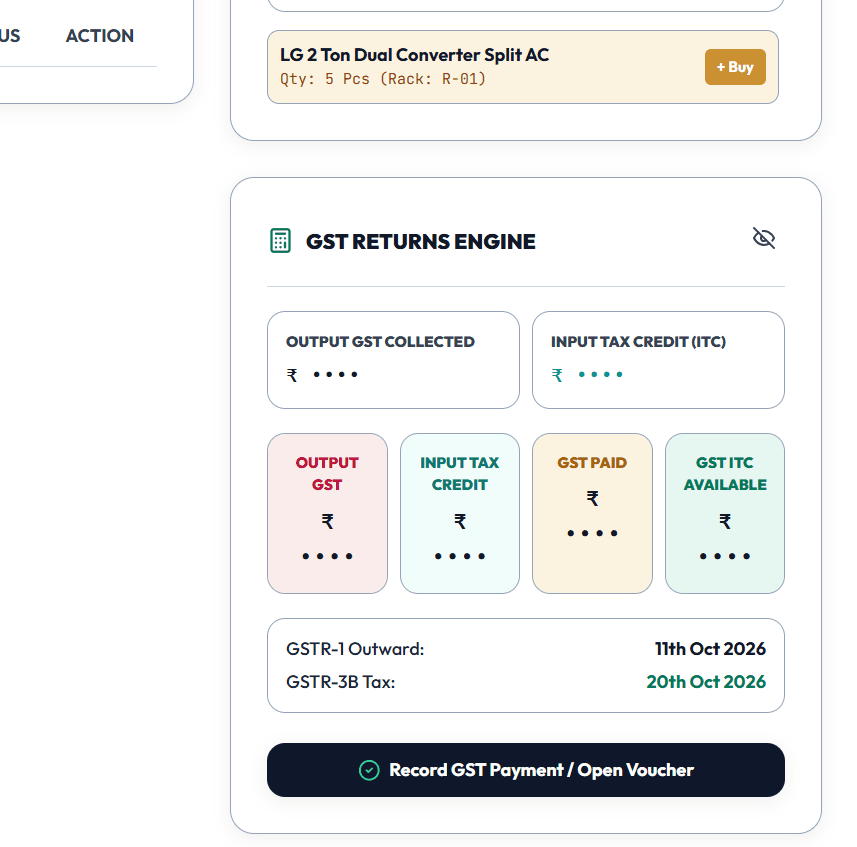The width and height of the screenshot is (857, 847).
Task: Click the GST RETURNS ENGINE heading
Action: pyautogui.click(x=420, y=242)
